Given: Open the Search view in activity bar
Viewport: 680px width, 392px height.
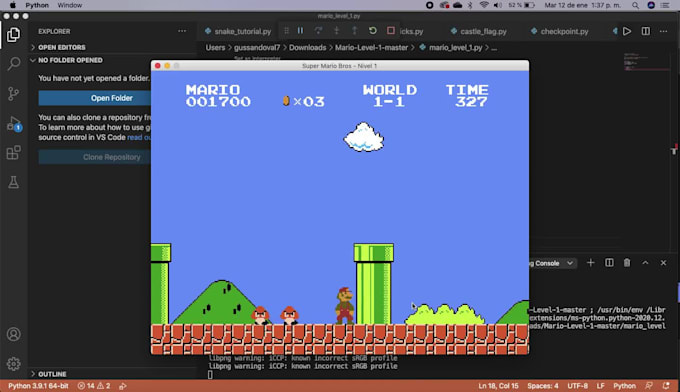Looking at the screenshot, I should click(13, 64).
